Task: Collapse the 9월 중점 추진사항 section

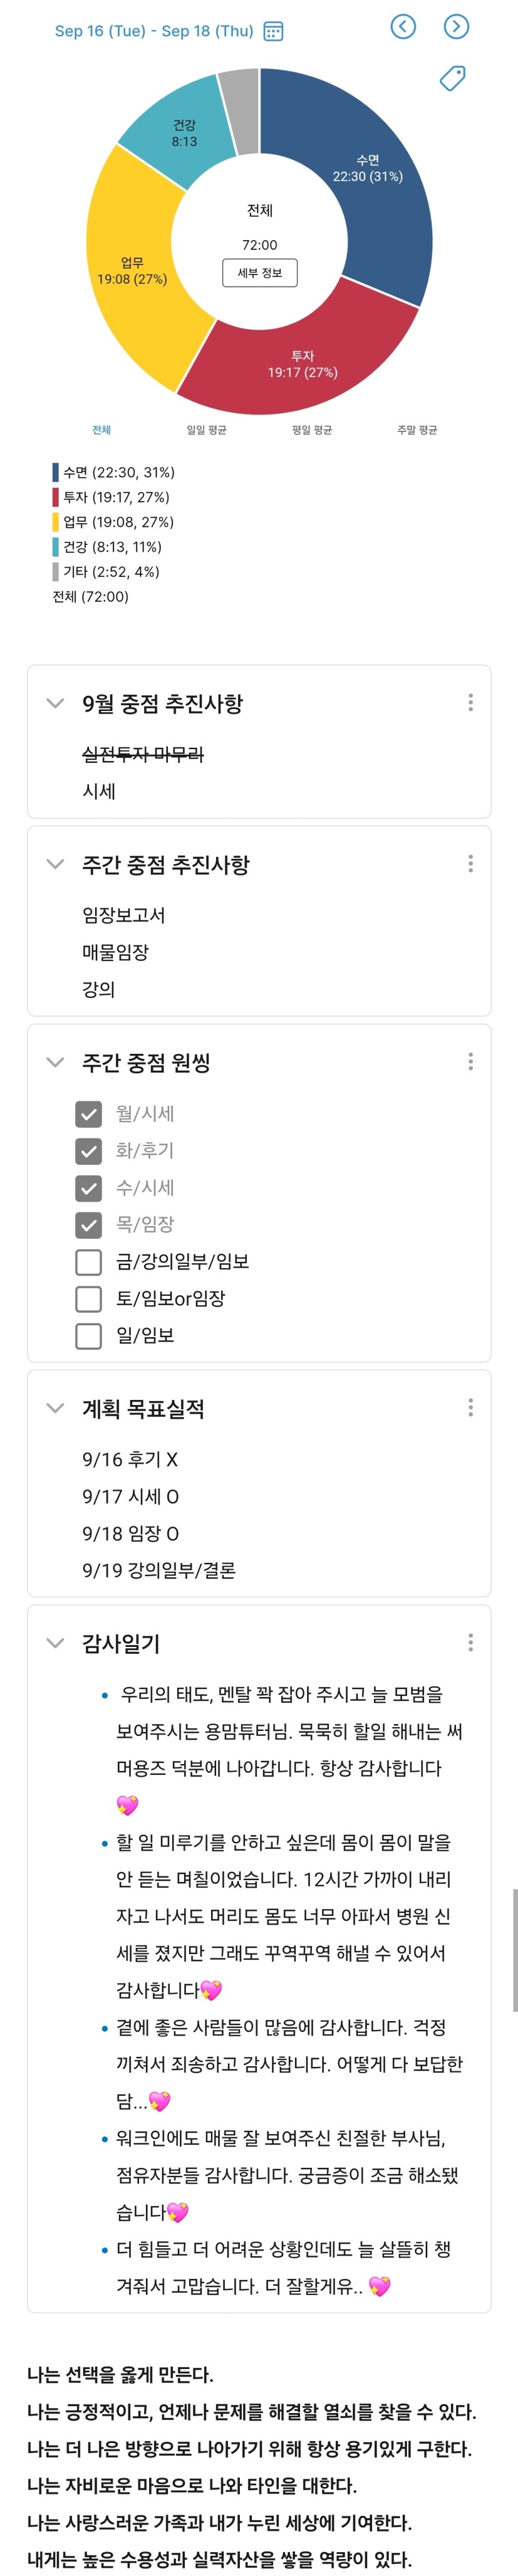Action: [x=55, y=704]
